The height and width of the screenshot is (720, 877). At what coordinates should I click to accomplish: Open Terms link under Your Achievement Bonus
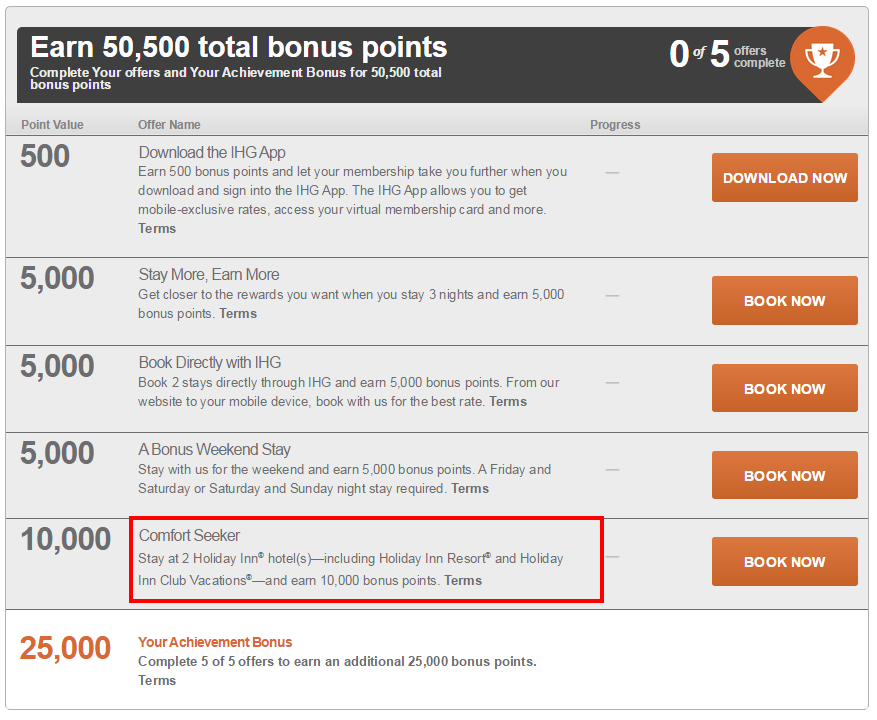(x=157, y=680)
